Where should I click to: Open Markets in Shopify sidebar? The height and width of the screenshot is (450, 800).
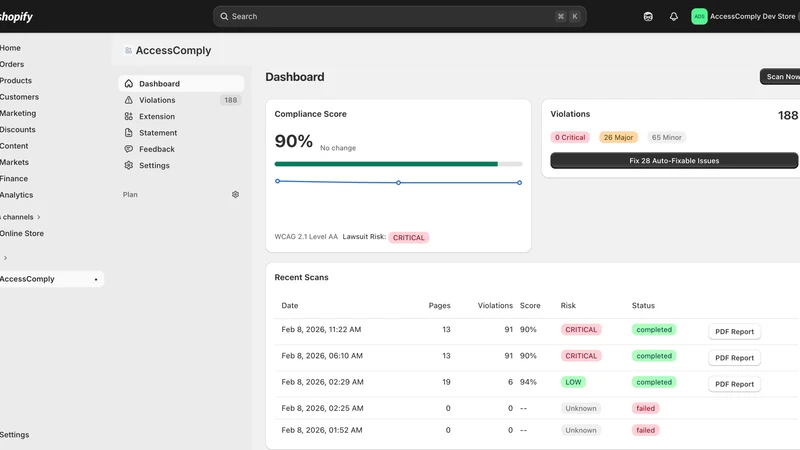pyautogui.click(x=14, y=162)
